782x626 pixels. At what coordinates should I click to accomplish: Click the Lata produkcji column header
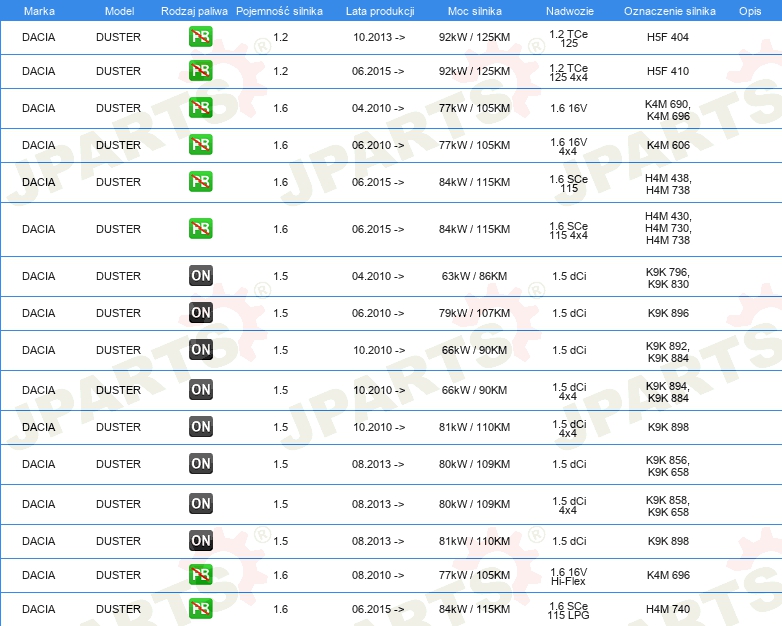380,11
